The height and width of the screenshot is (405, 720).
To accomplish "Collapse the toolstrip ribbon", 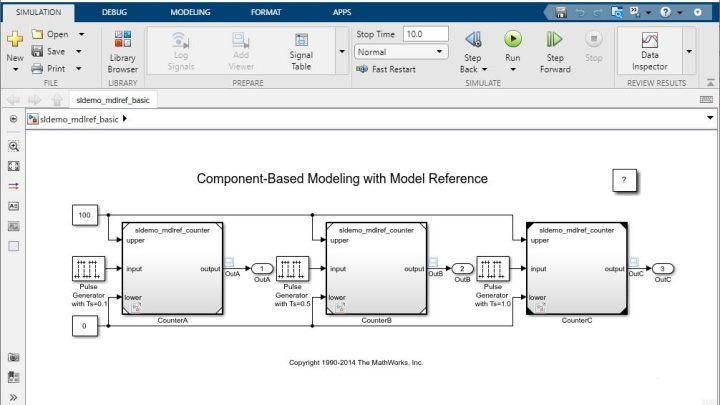I will [710, 83].
